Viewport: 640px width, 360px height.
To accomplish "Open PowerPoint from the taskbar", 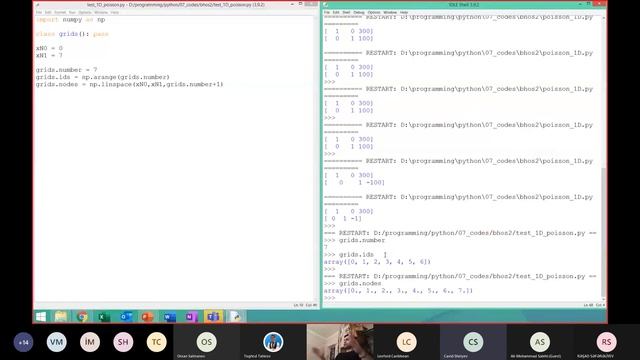I will 147,317.
